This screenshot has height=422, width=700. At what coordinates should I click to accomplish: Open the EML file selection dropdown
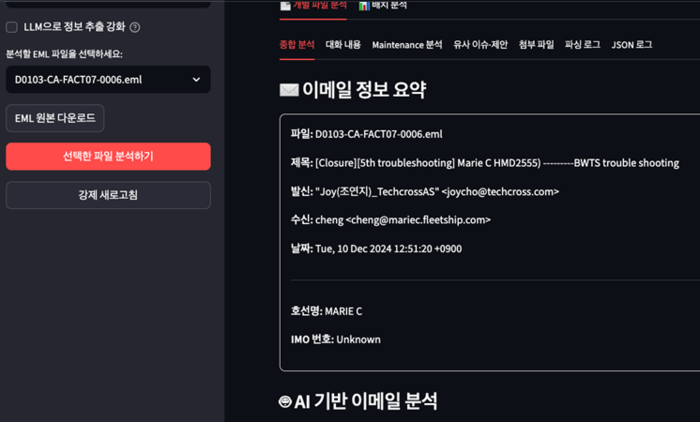point(108,79)
